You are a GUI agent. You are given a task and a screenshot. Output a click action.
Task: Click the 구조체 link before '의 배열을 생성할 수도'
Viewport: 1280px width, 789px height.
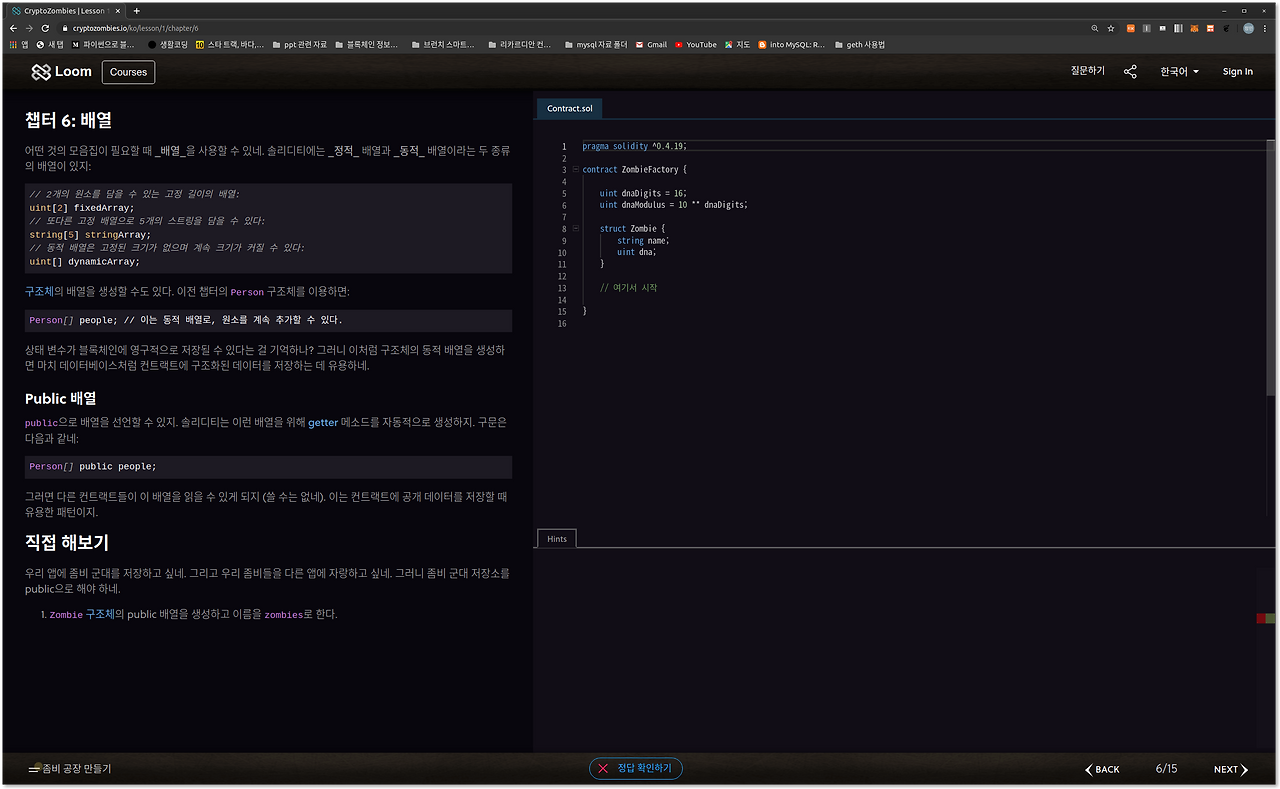[x=39, y=292]
